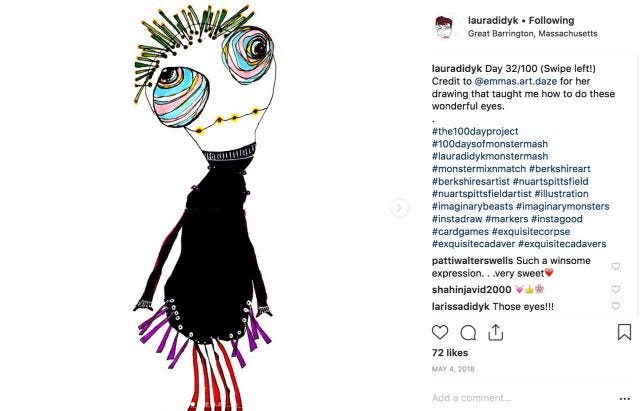
Task: Go to next image with arrow
Action: click(x=399, y=208)
